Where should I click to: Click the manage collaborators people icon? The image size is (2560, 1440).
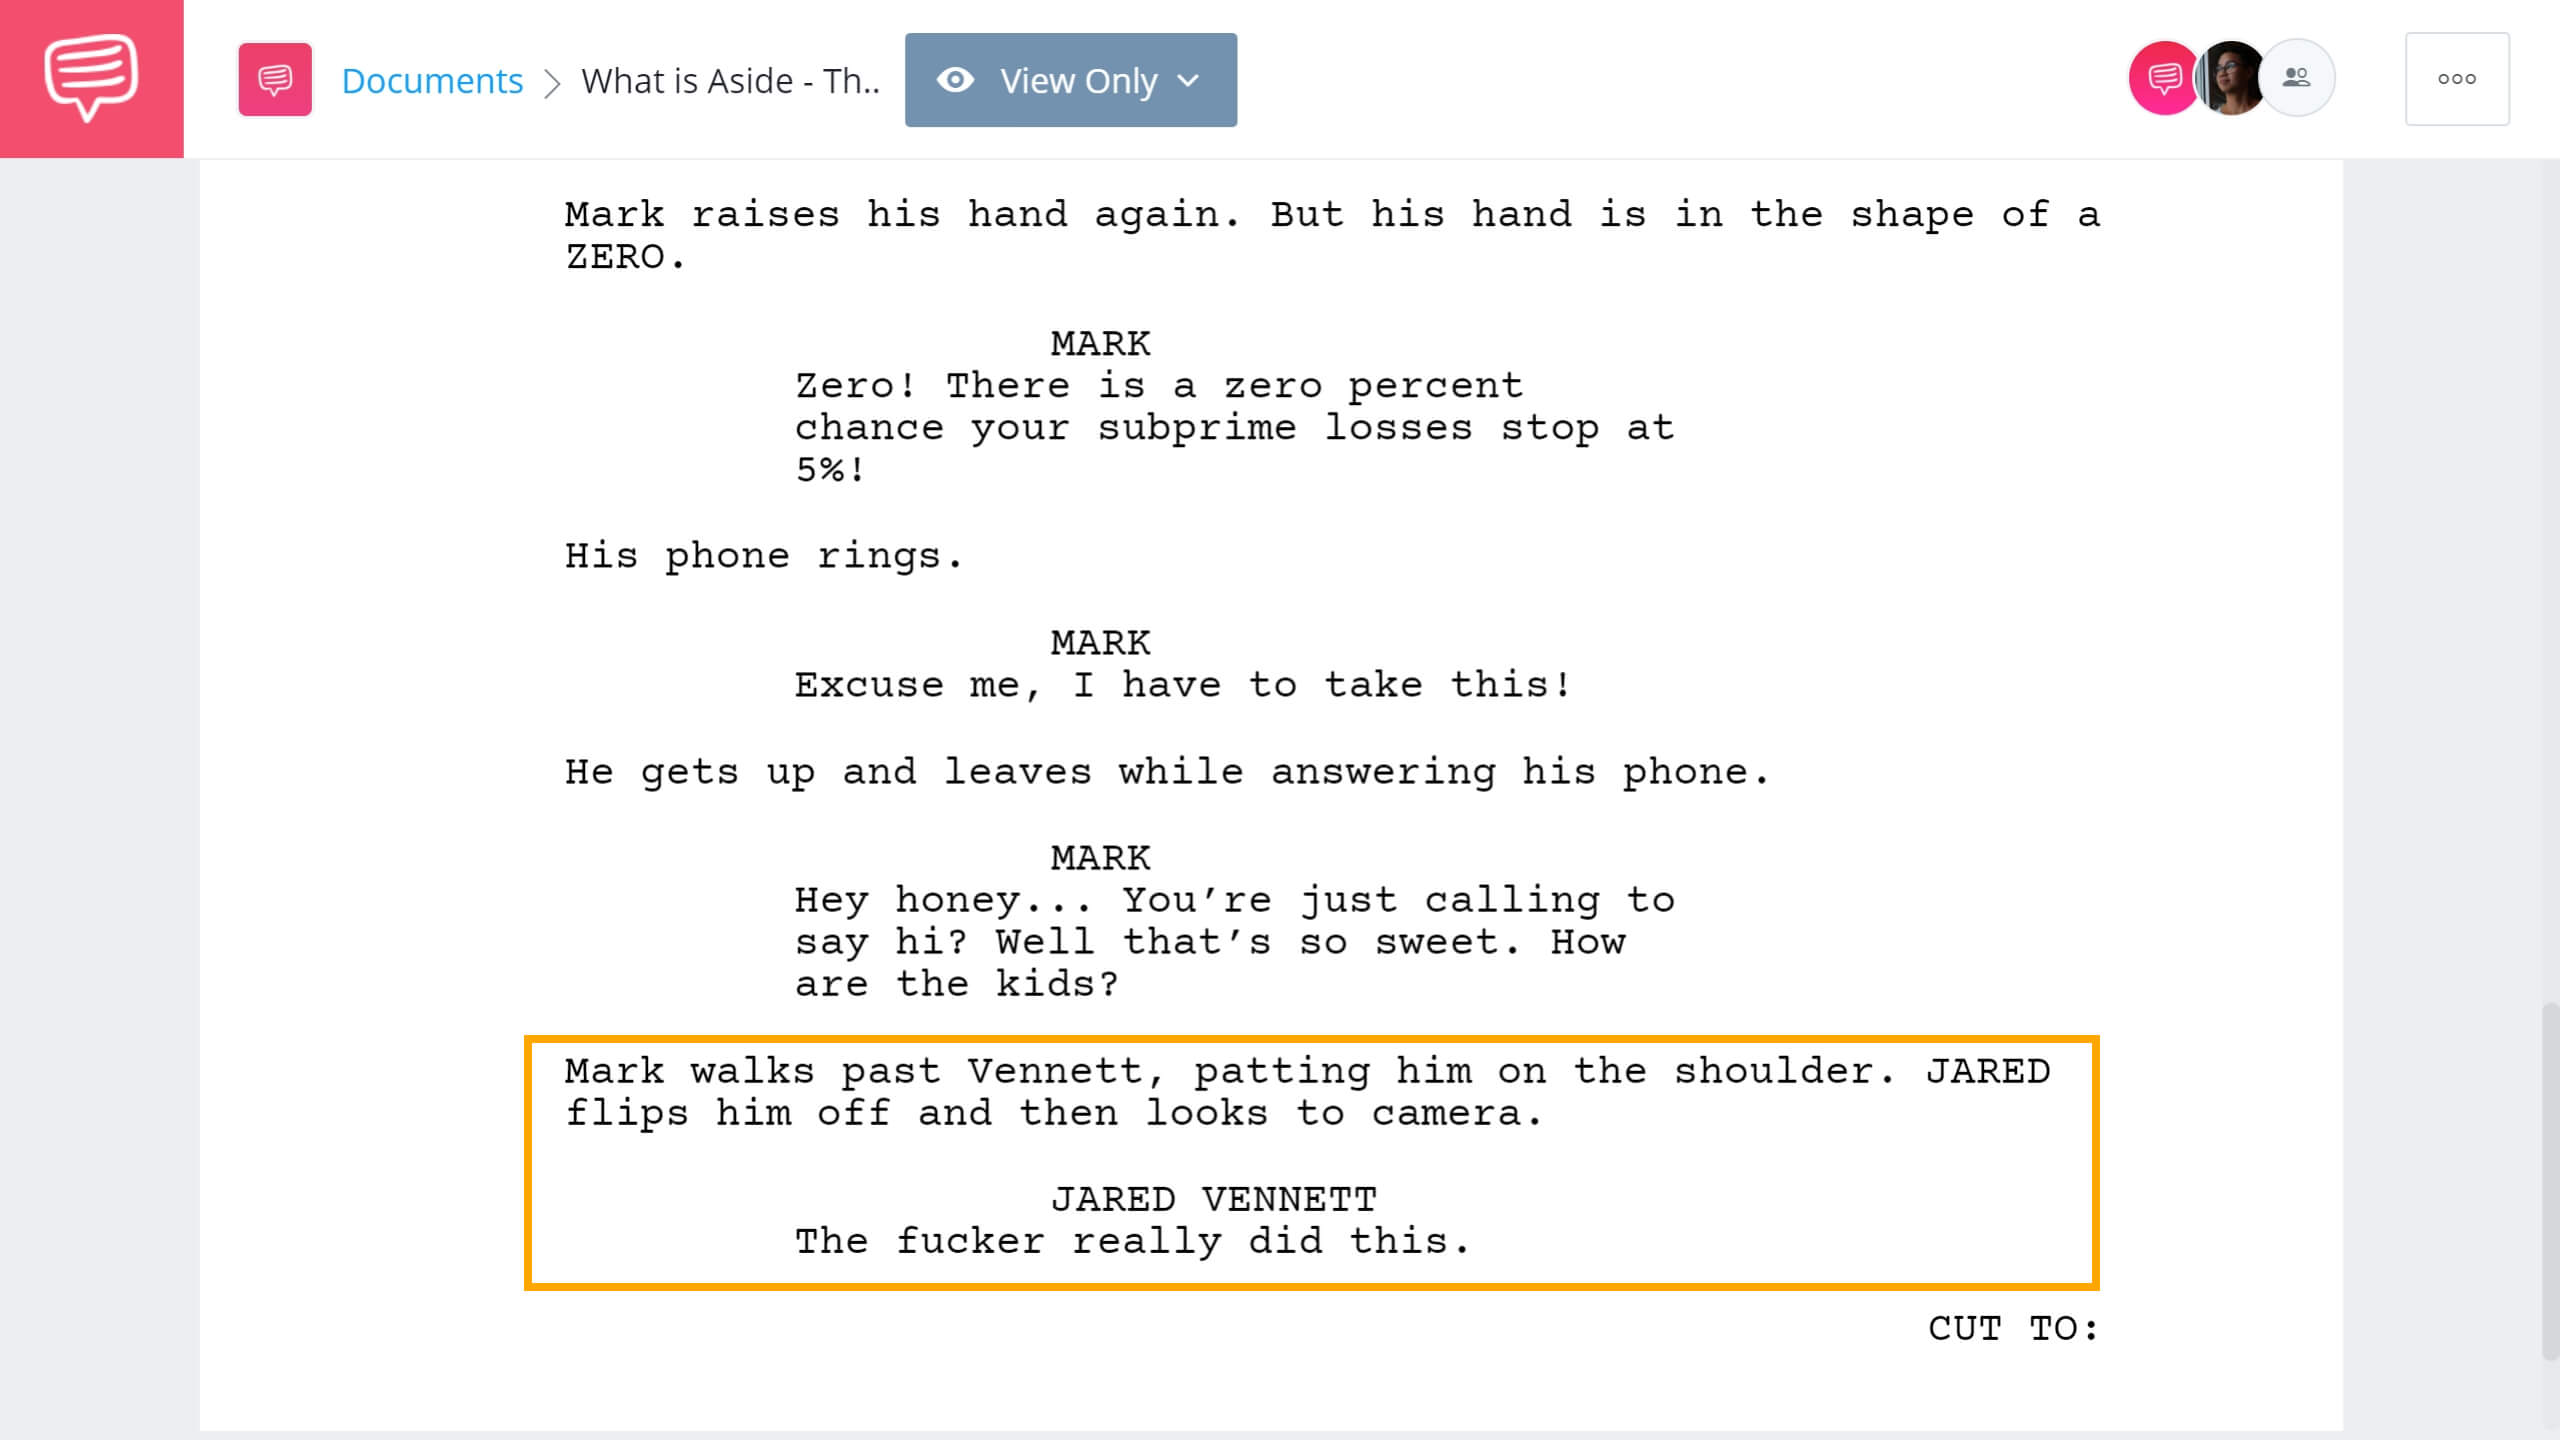click(2298, 77)
